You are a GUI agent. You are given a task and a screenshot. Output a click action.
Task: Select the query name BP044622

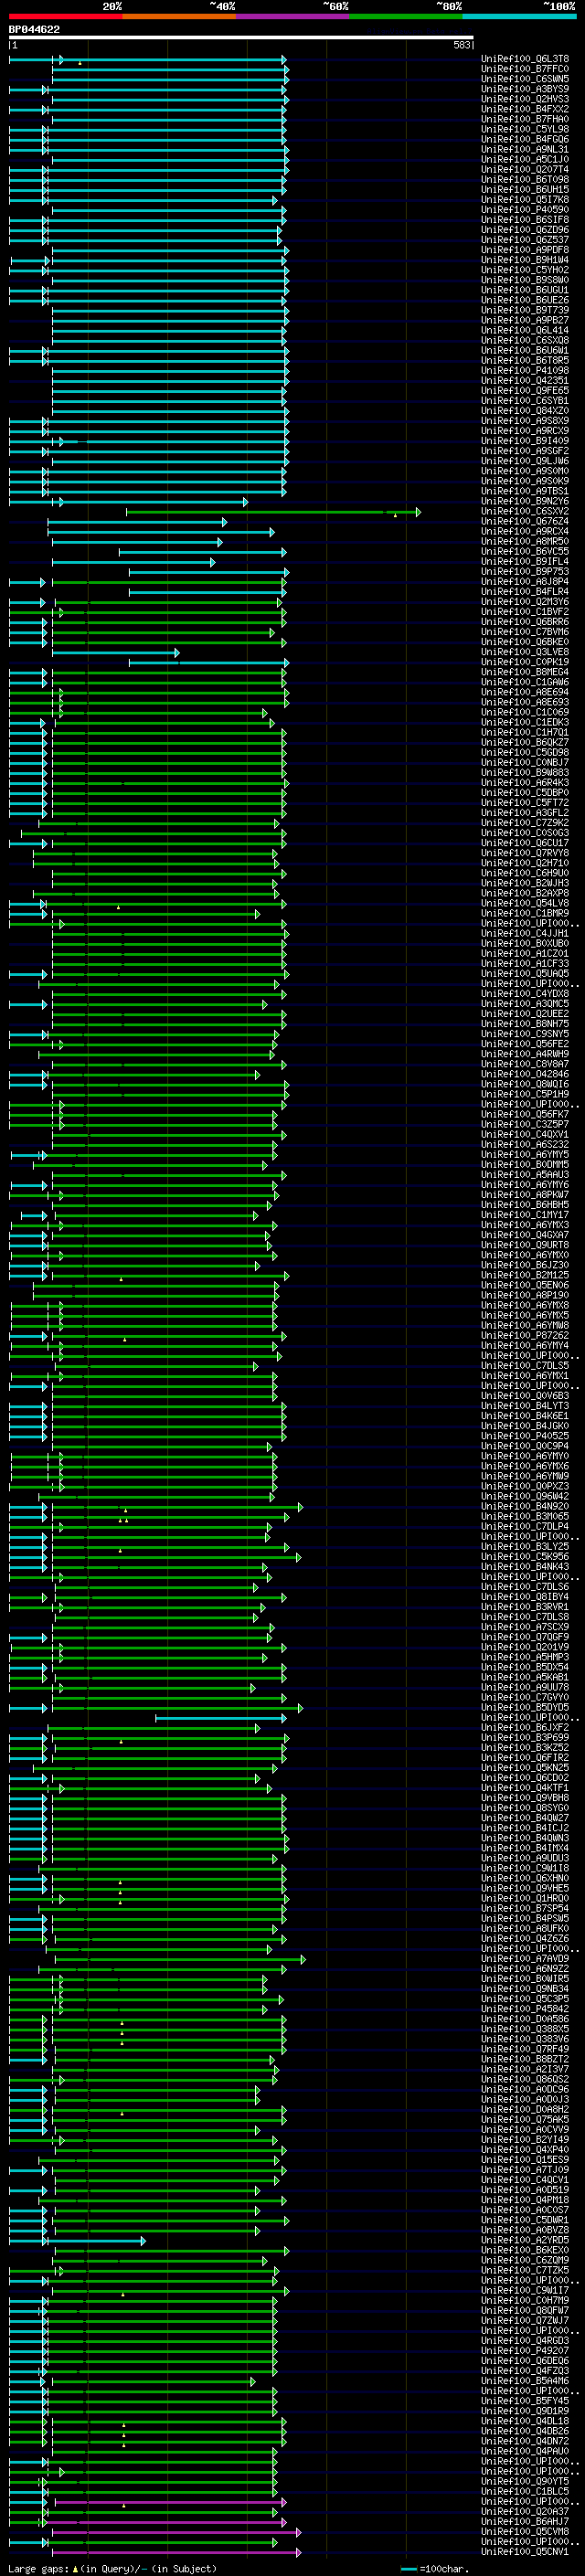(34, 30)
